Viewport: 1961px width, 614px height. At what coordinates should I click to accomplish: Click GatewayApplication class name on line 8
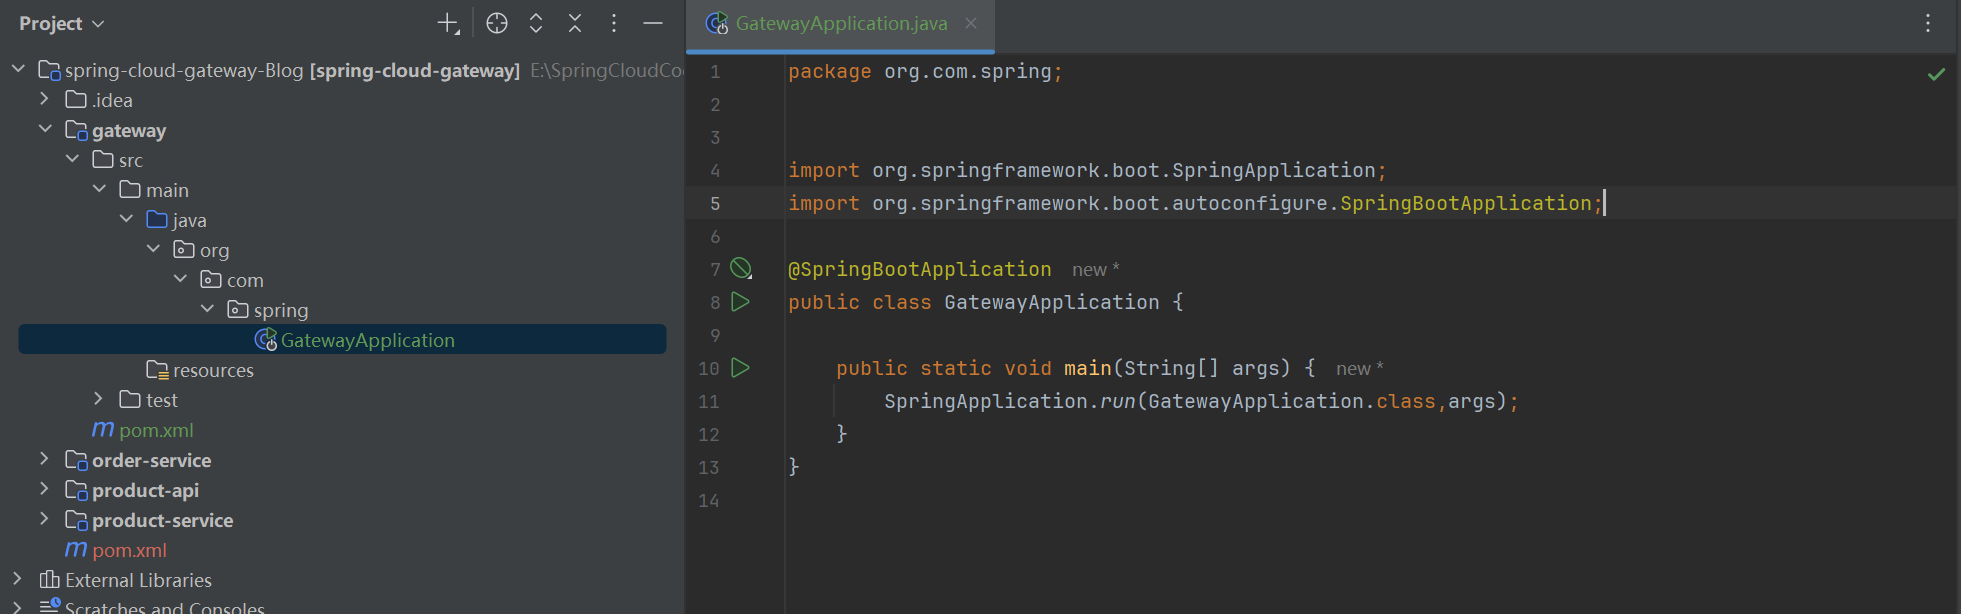point(1052,302)
